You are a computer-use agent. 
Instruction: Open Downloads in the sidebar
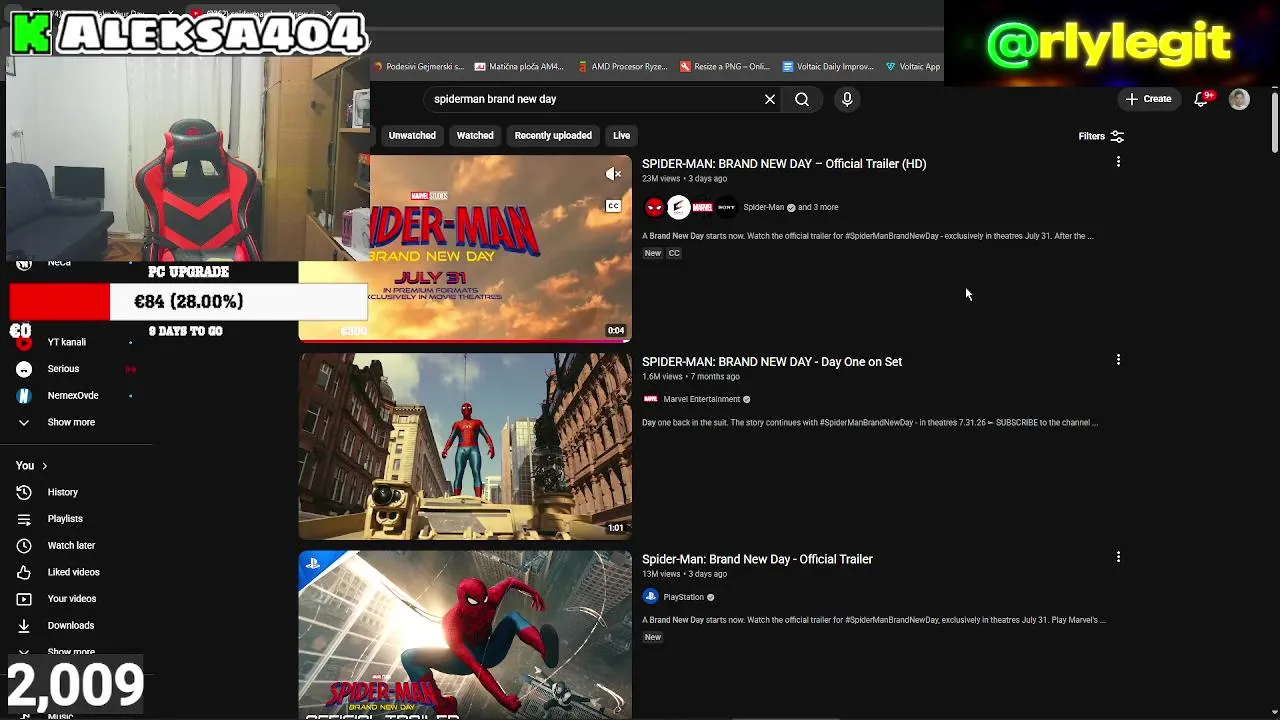70,625
